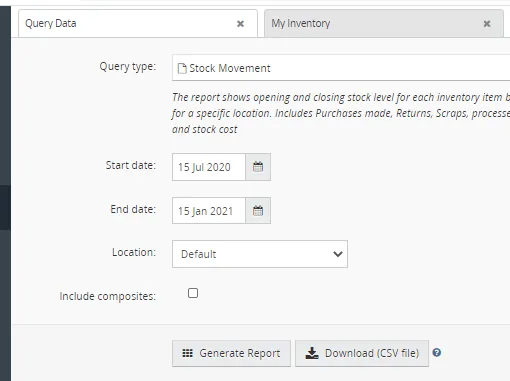Open the Start date calendar picker

tap(258, 167)
